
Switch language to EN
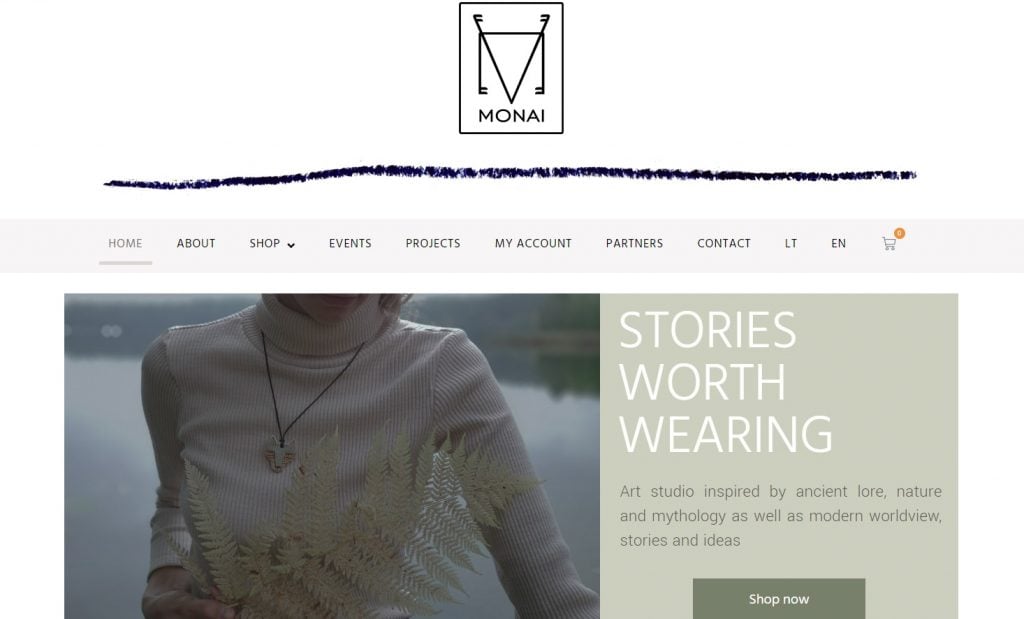click(x=839, y=244)
